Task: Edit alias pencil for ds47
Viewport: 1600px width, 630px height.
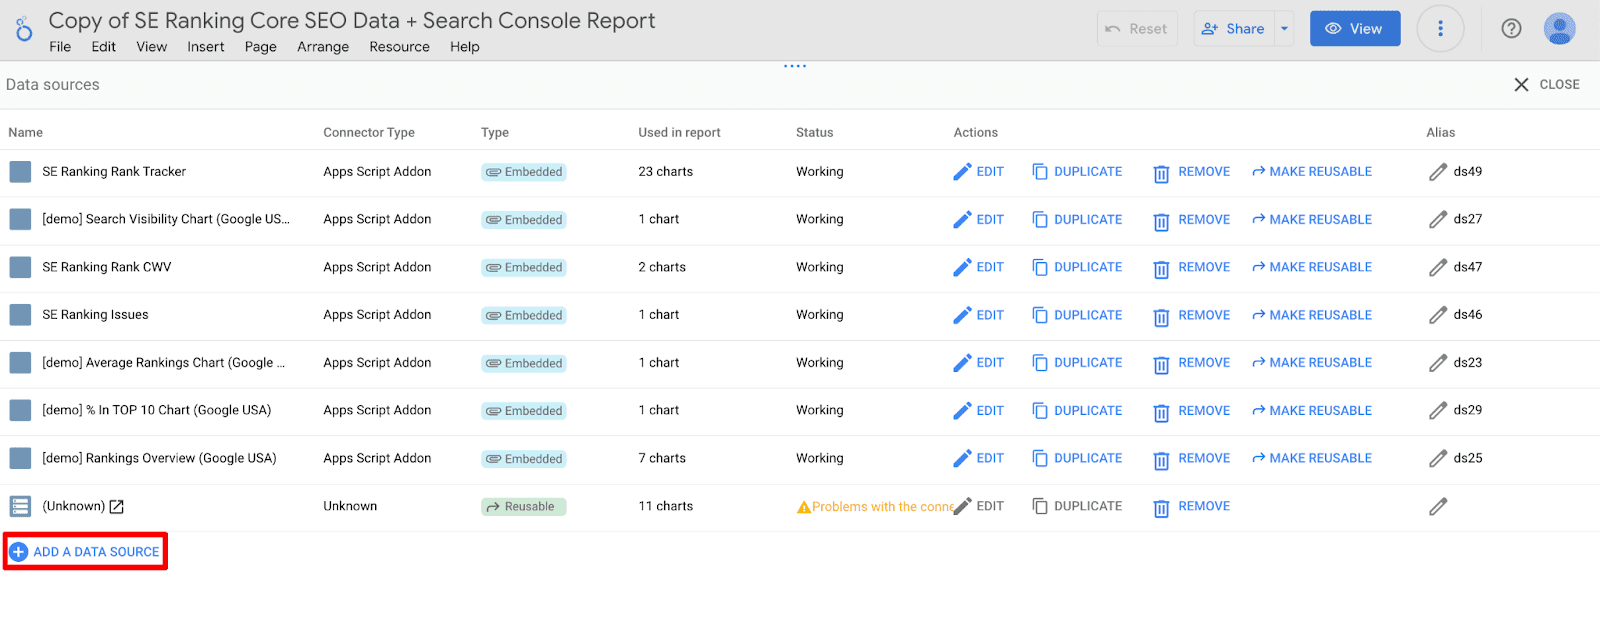Action: pyautogui.click(x=1438, y=267)
